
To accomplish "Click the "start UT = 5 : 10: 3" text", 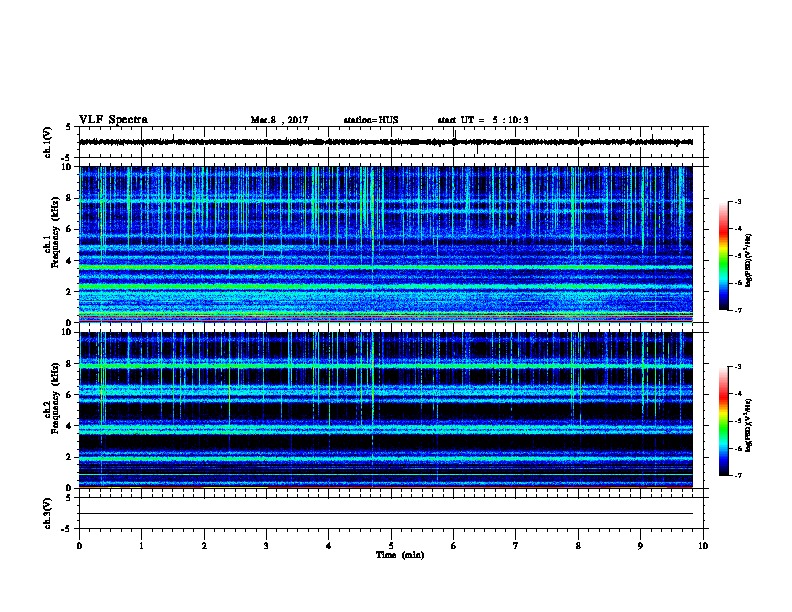I will pos(483,120).
